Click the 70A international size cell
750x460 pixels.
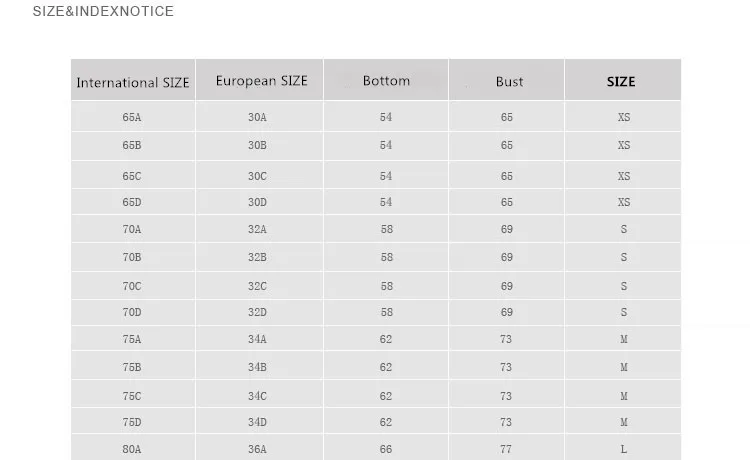coord(132,229)
